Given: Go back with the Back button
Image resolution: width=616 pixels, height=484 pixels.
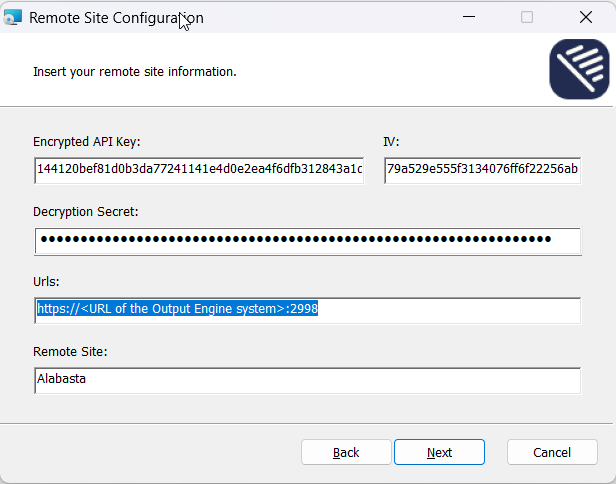Looking at the screenshot, I should tap(346, 452).
